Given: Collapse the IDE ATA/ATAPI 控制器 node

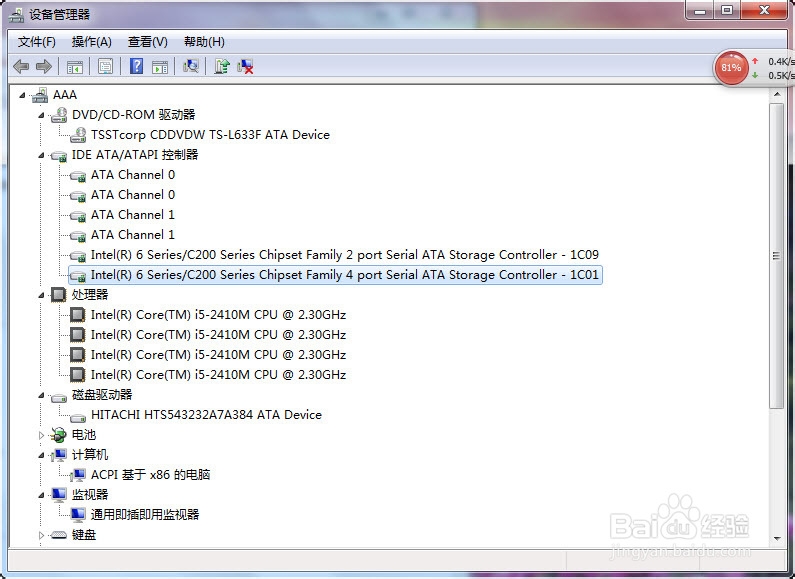Looking at the screenshot, I should (x=42, y=155).
